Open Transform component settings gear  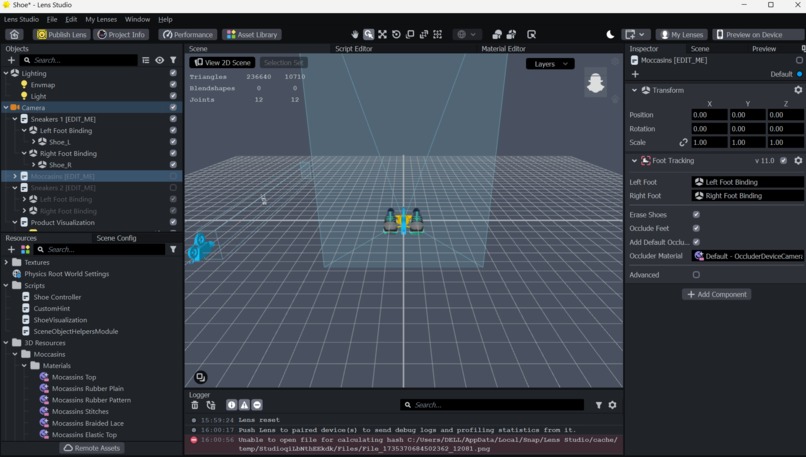click(x=798, y=90)
